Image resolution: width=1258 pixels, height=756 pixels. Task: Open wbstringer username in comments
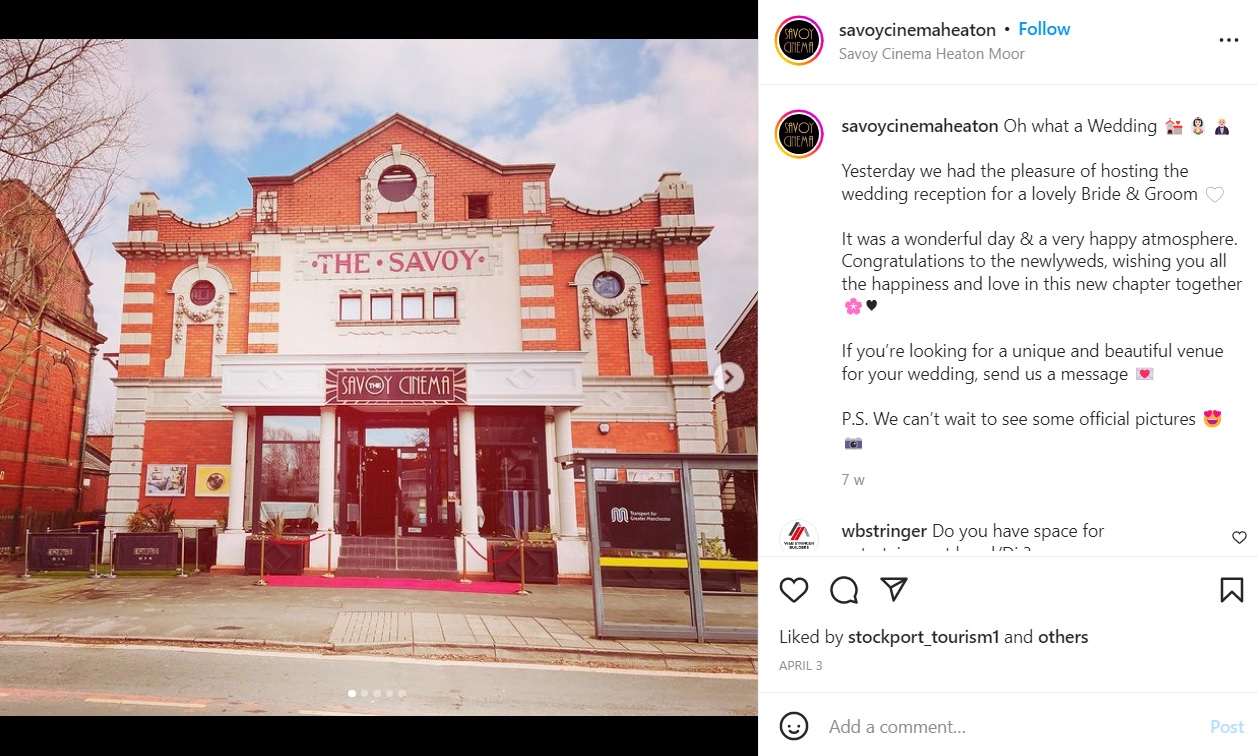(x=884, y=531)
